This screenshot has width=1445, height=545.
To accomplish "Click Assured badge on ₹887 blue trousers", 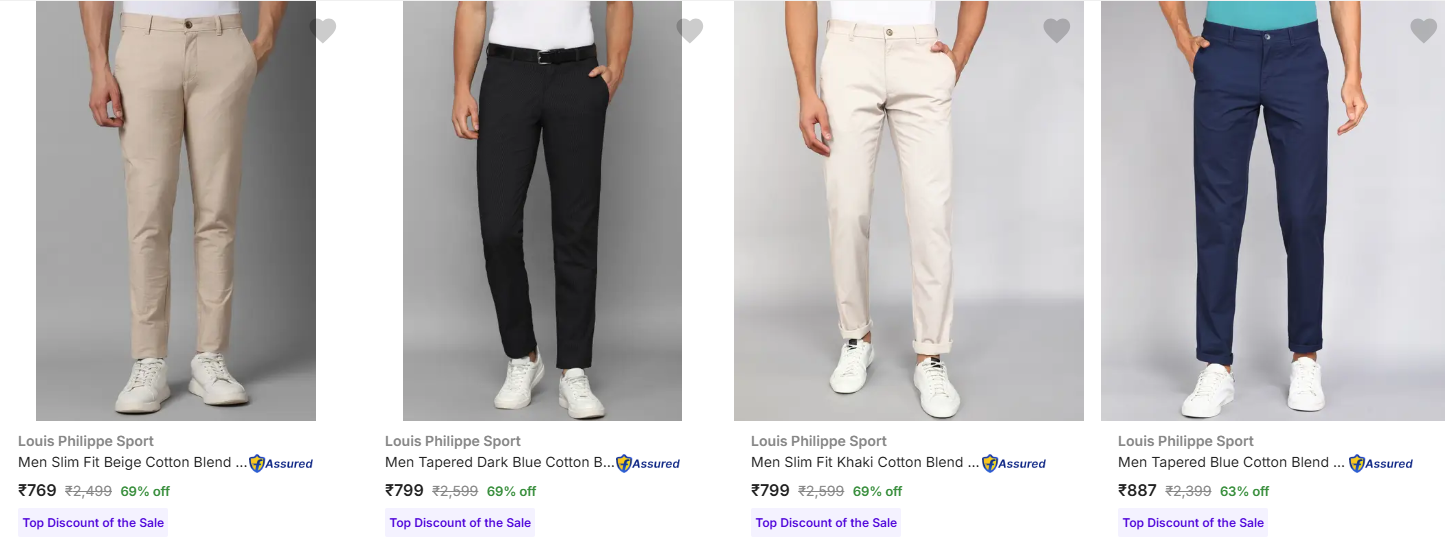I will point(1381,463).
